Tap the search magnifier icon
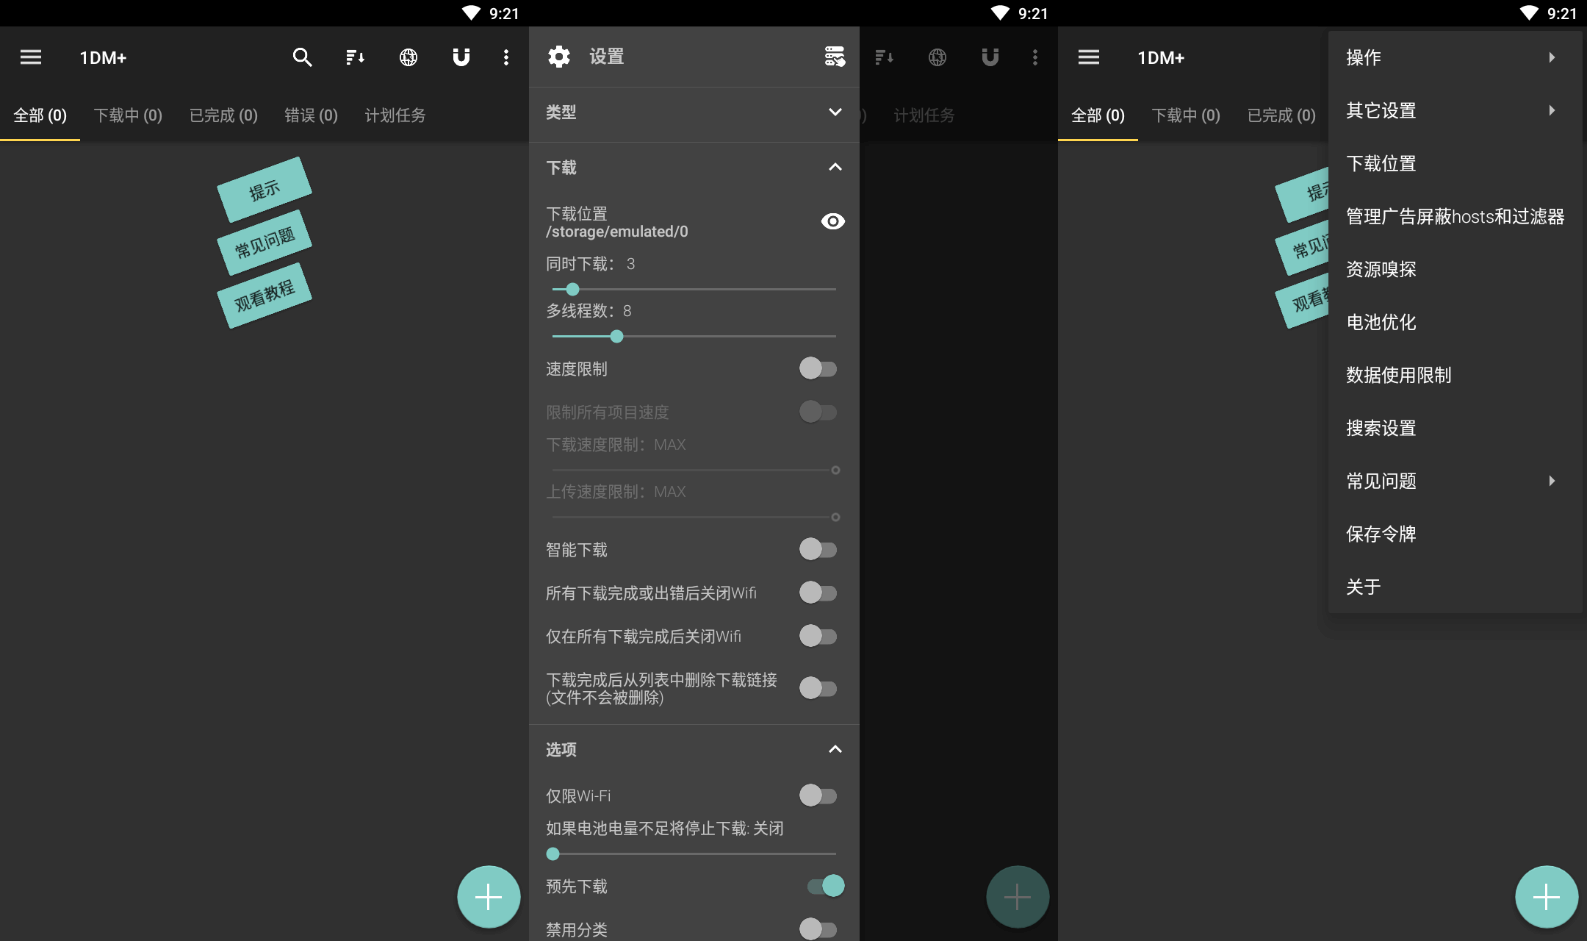 [x=302, y=57]
